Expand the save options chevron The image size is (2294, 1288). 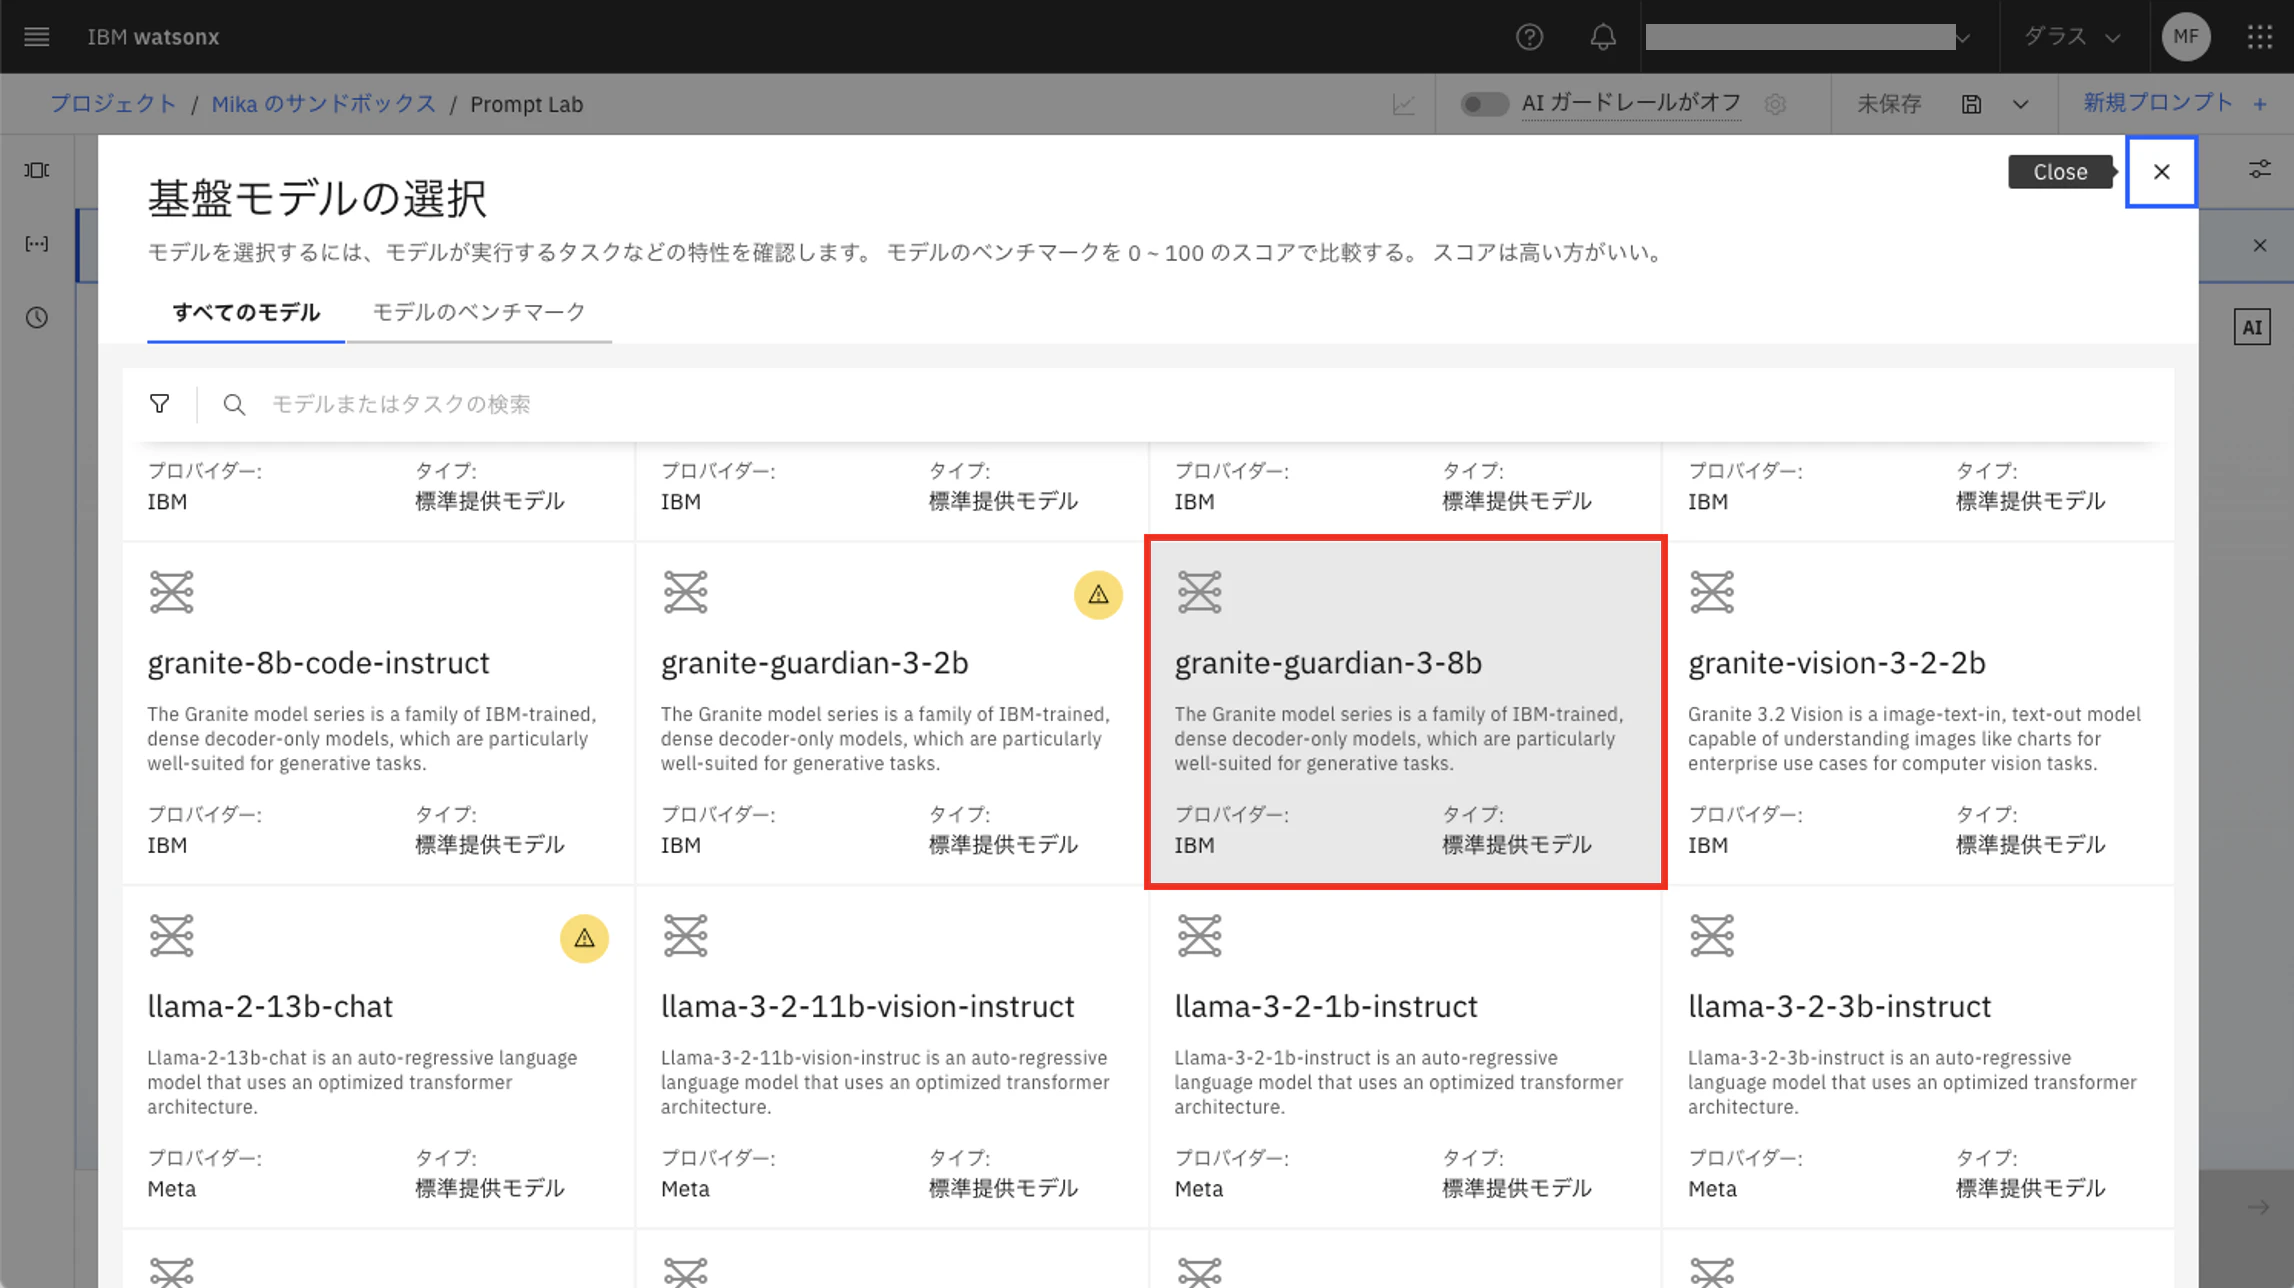(x=2020, y=104)
